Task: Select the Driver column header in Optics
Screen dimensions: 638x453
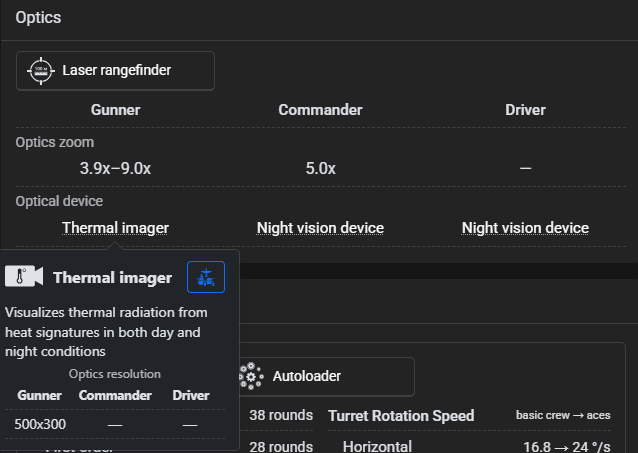Action: 525,110
